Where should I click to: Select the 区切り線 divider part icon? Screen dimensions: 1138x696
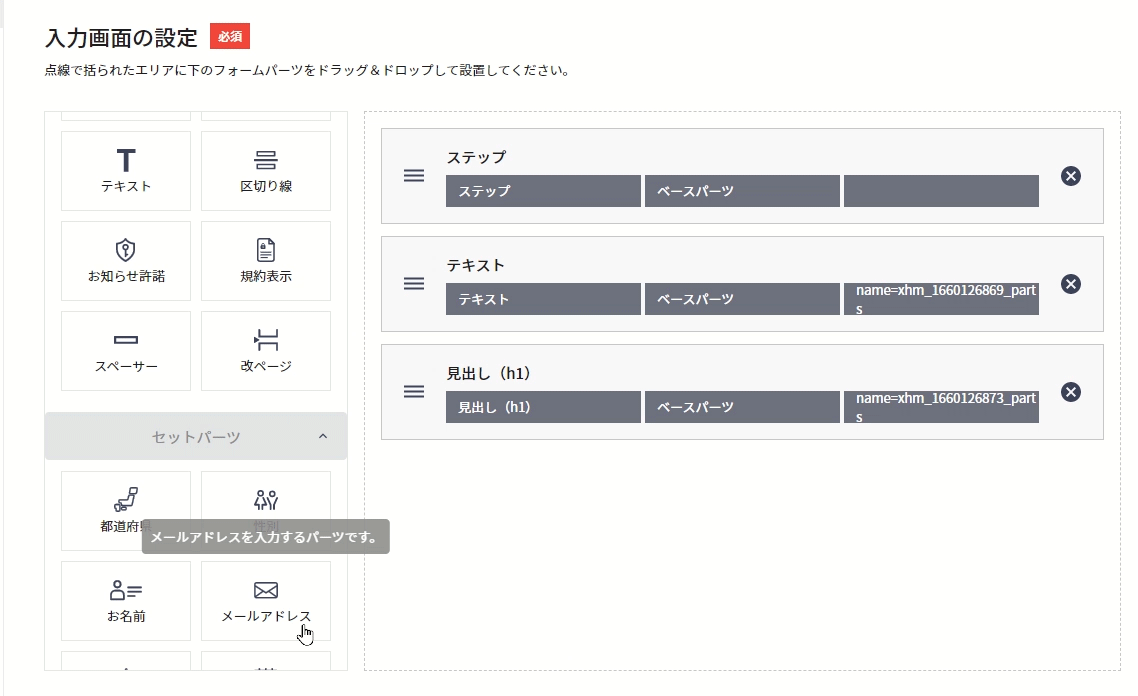(265, 170)
